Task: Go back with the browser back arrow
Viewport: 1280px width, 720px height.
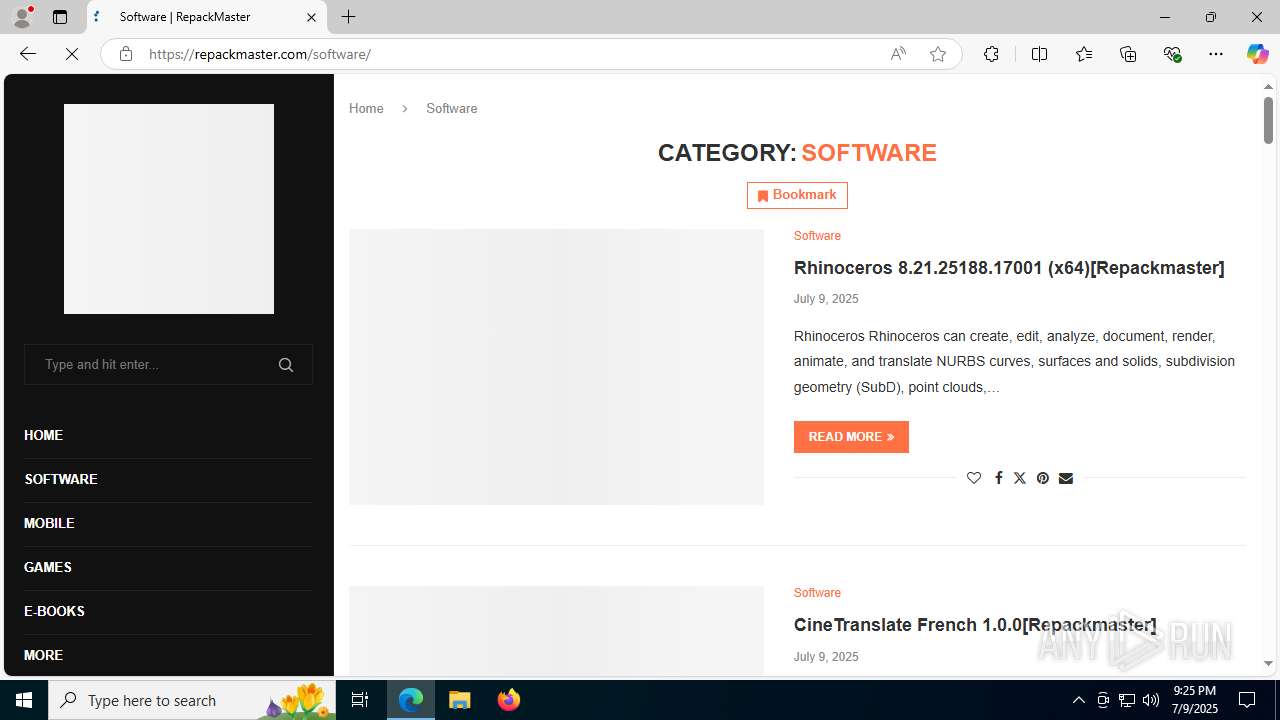Action: coord(28,54)
